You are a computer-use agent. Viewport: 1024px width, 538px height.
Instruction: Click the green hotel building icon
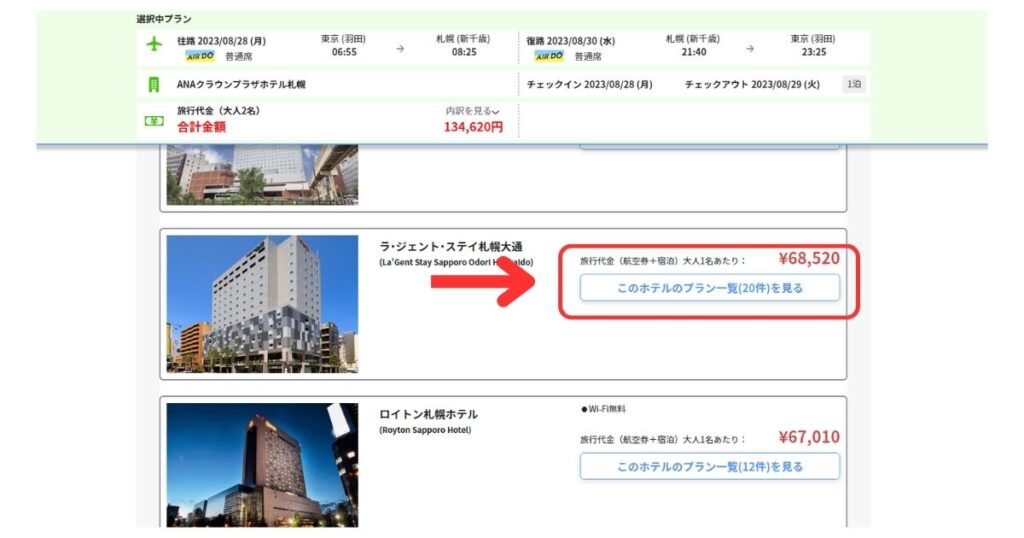pyautogui.click(x=154, y=84)
